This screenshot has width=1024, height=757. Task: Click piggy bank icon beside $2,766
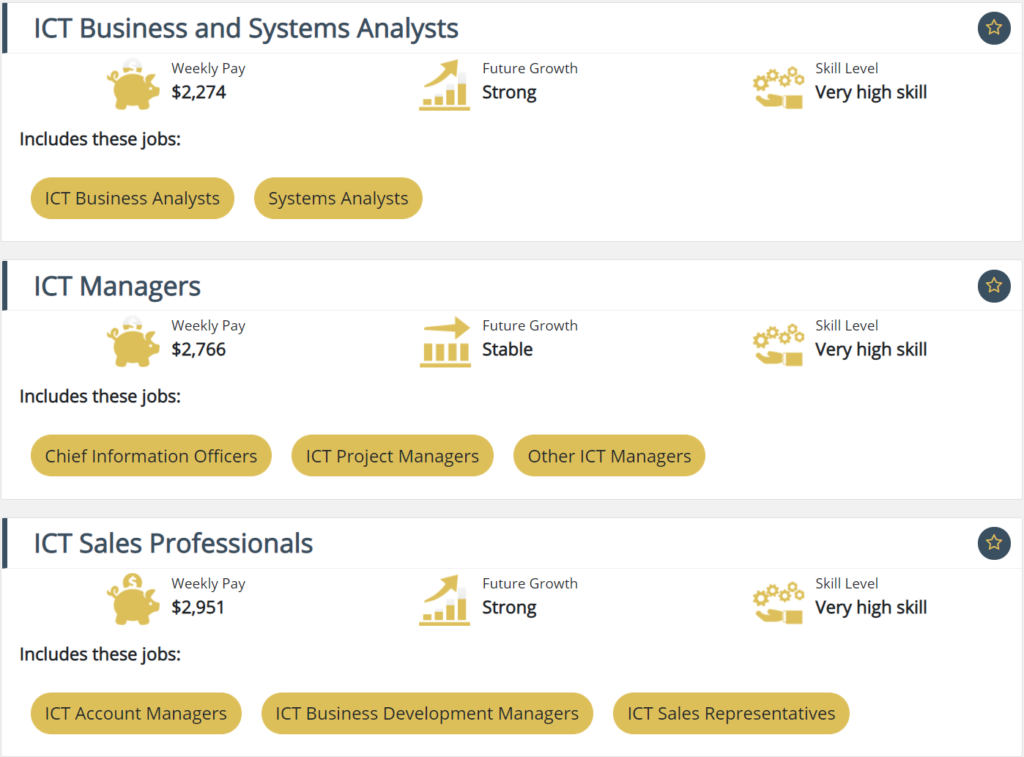(133, 343)
